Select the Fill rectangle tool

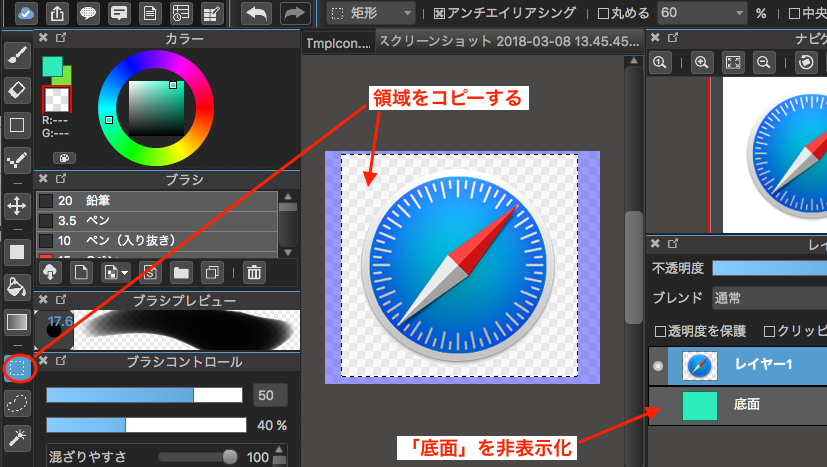(x=17, y=252)
